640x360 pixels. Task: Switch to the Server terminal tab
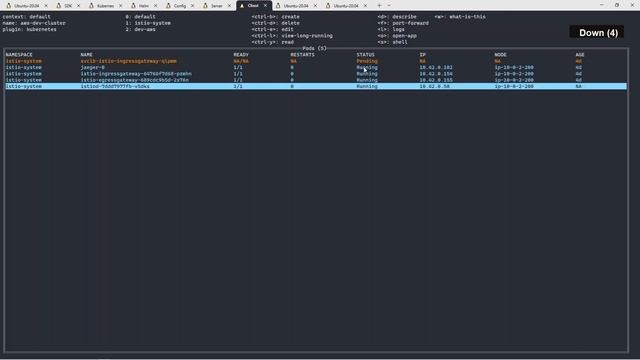[217, 6]
